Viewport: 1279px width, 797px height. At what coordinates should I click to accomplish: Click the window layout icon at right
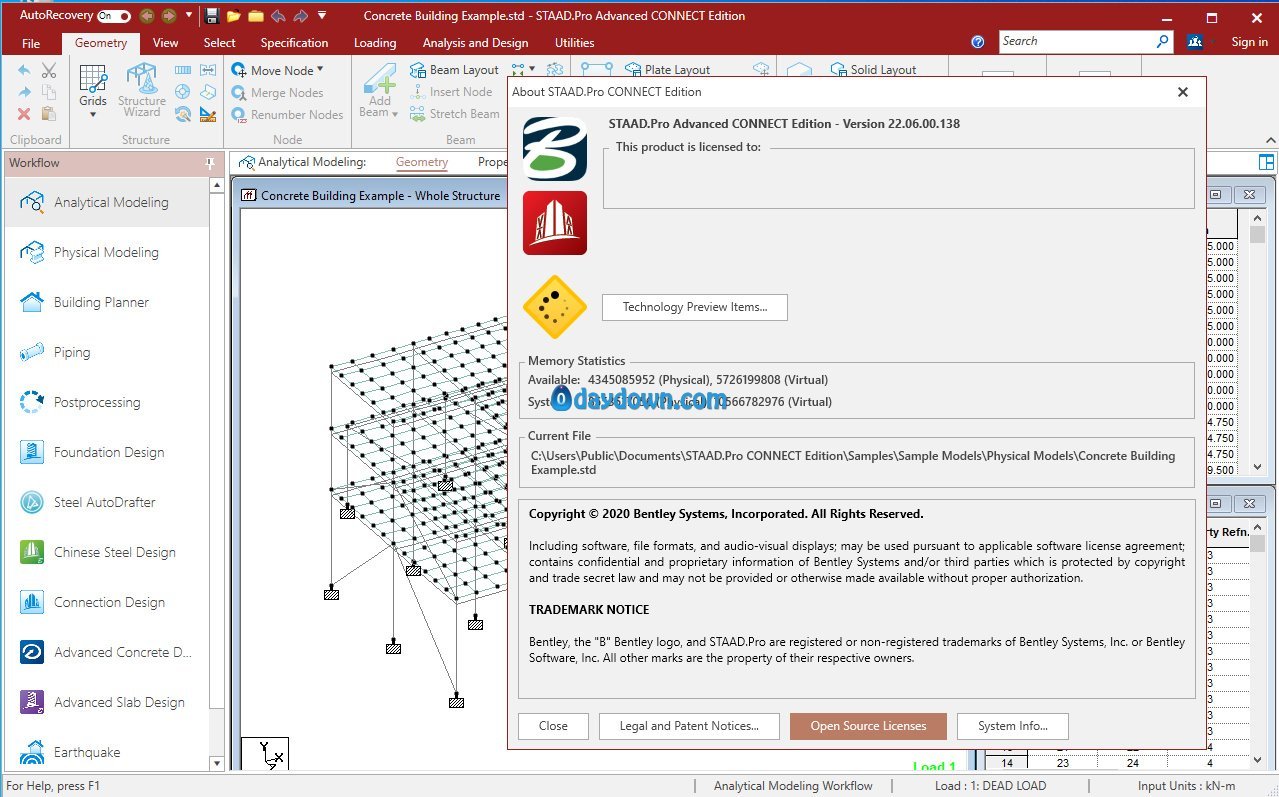[x=1266, y=162]
